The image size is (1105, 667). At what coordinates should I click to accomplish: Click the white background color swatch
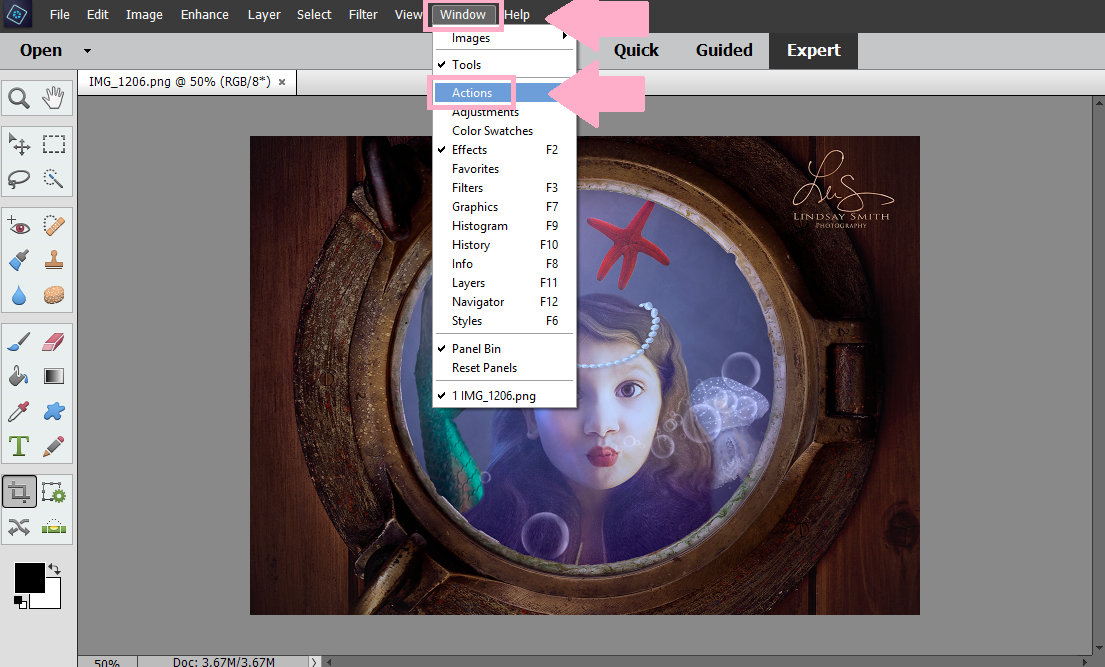coord(48,596)
